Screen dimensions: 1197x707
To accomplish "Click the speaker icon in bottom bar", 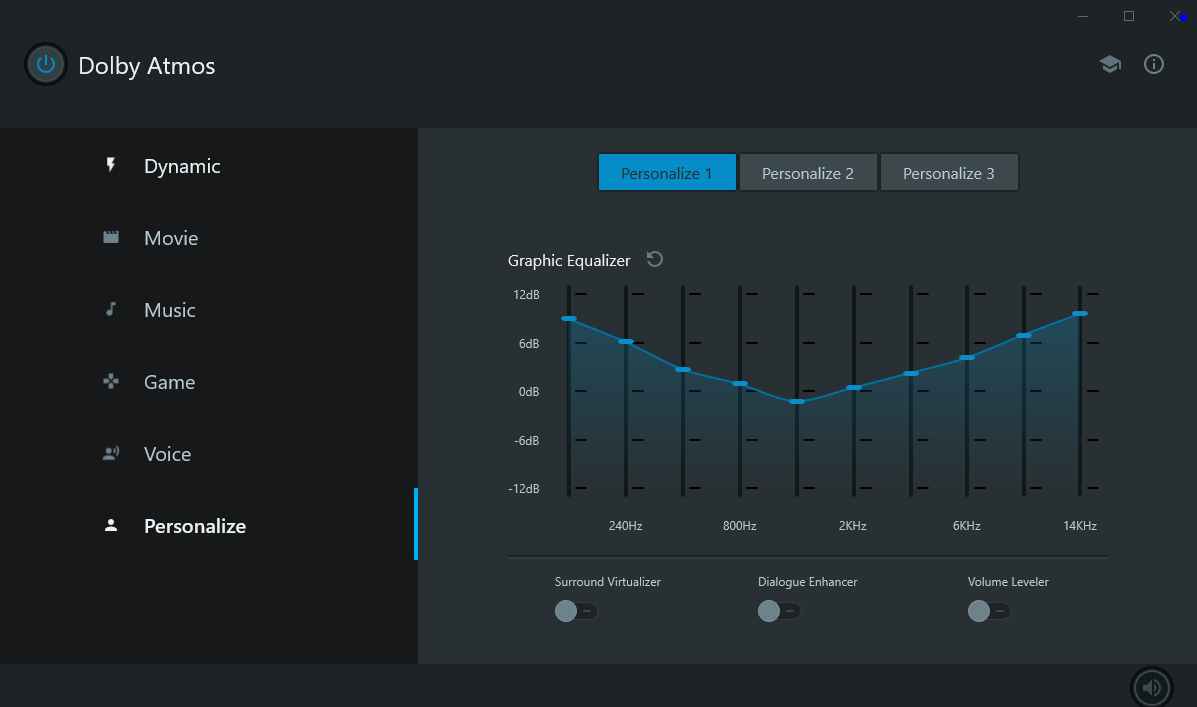I will click(x=1151, y=687).
